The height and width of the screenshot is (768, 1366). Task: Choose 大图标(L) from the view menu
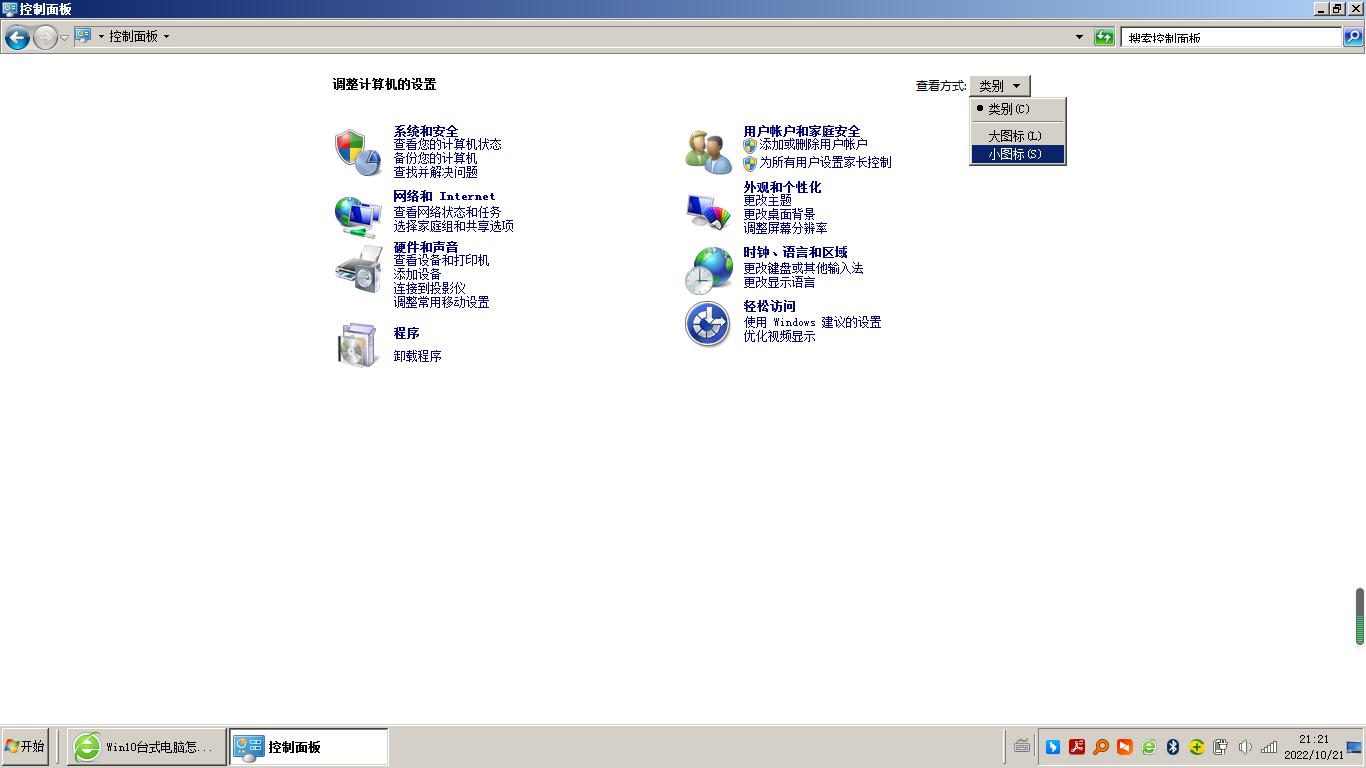coord(1017,136)
